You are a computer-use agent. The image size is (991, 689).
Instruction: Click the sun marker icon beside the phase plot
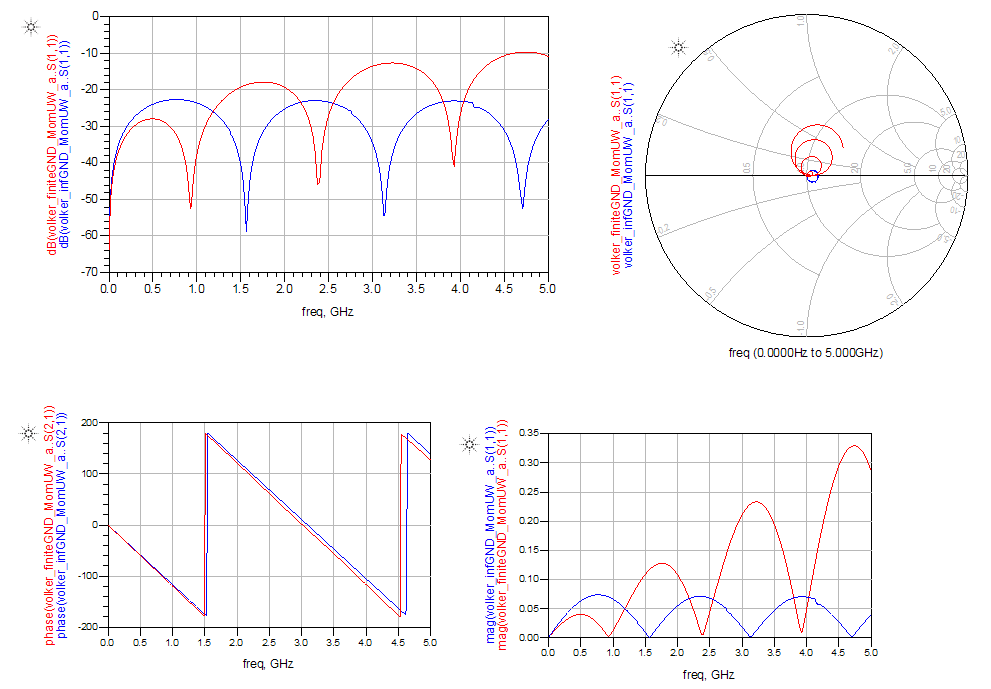(28, 434)
